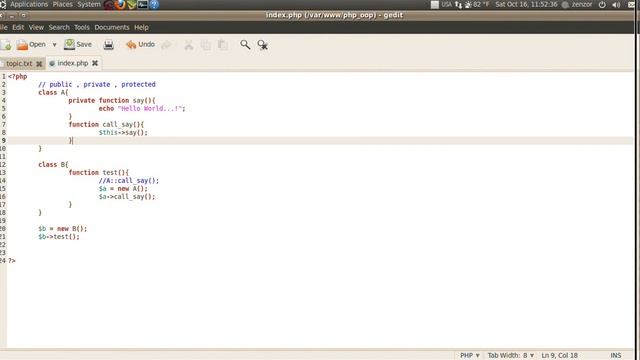This screenshot has height=360, width=640.
Task: Click the INS insert mode indicator
Action: [616, 356]
